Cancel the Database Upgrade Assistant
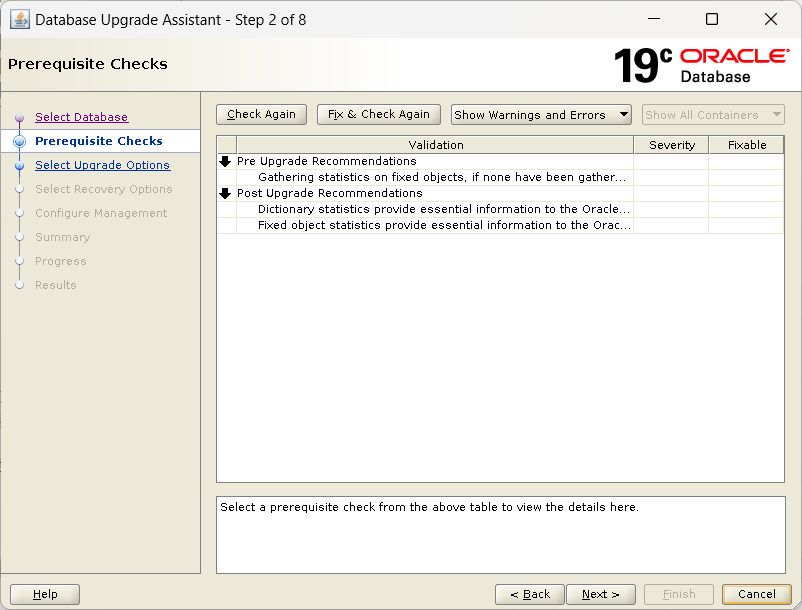 (757, 594)
